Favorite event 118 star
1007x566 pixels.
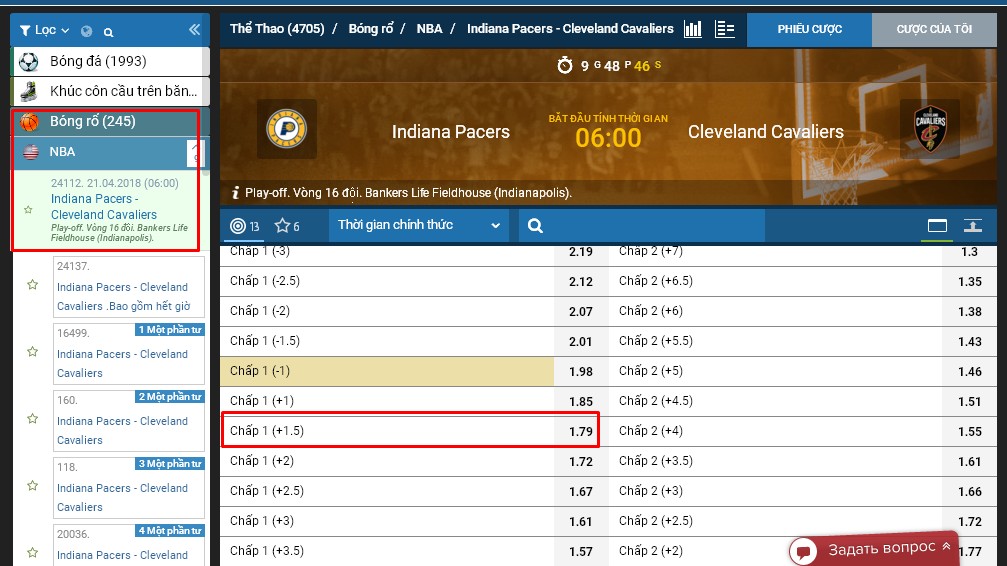pyautogui.click(x=33, y=486)
